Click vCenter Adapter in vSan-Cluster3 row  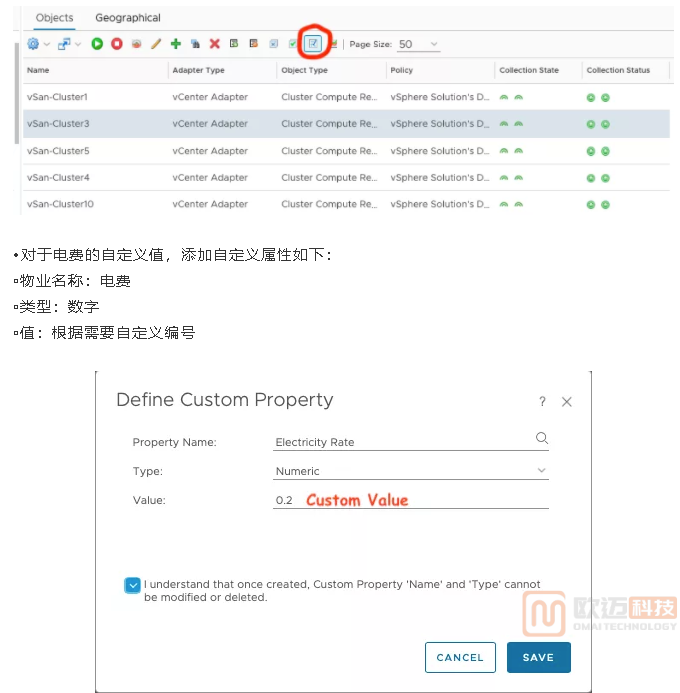tap(210, 124)
